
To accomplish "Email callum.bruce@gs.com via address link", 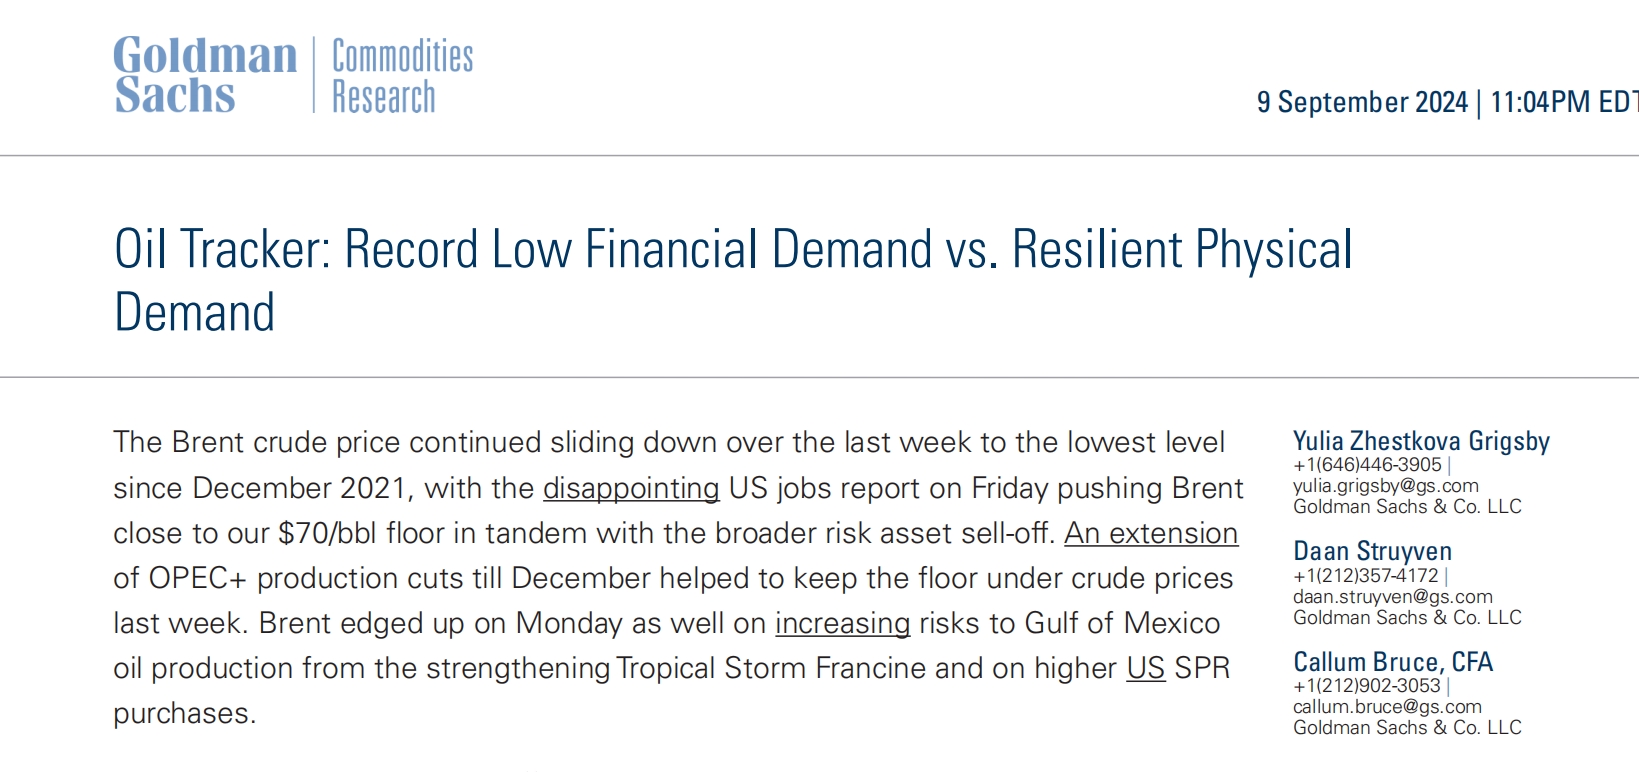I will click(x=1387, y=707).
